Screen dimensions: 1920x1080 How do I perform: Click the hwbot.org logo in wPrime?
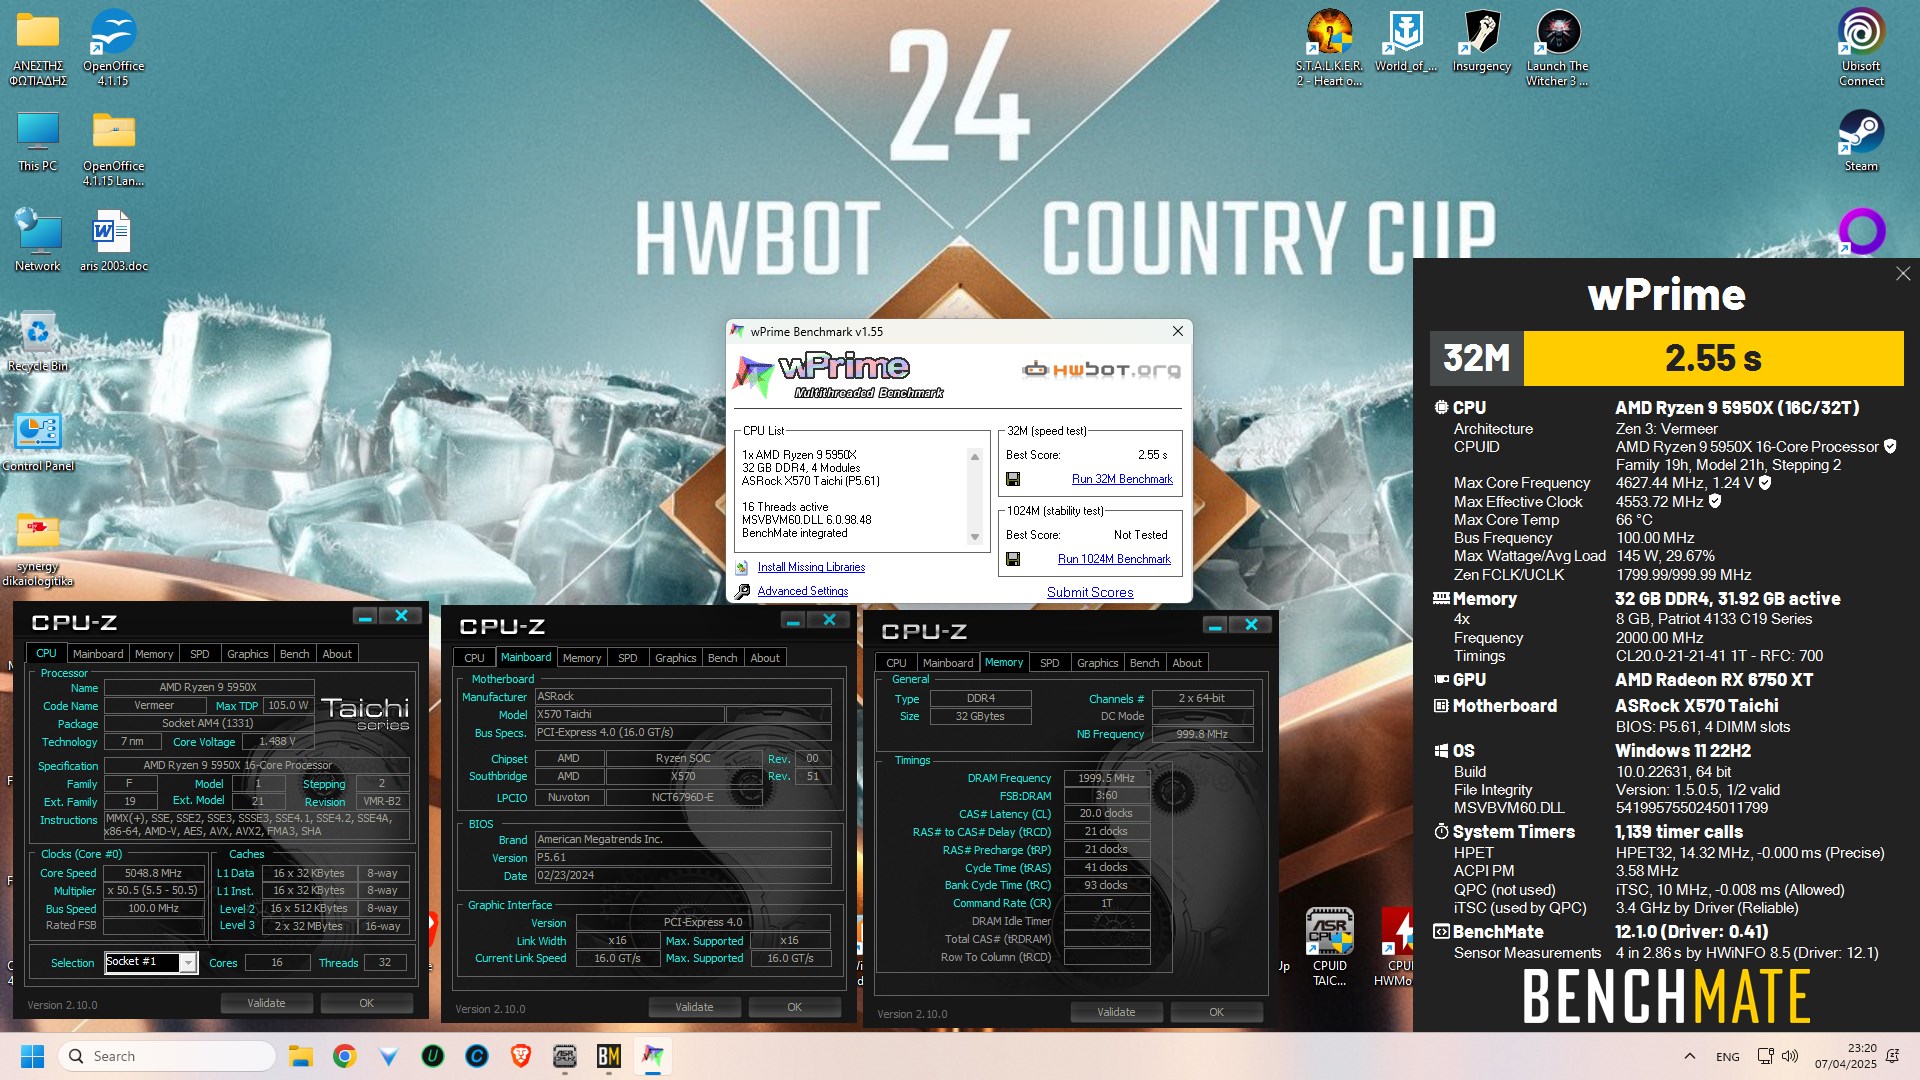(x=1101, y=370)
